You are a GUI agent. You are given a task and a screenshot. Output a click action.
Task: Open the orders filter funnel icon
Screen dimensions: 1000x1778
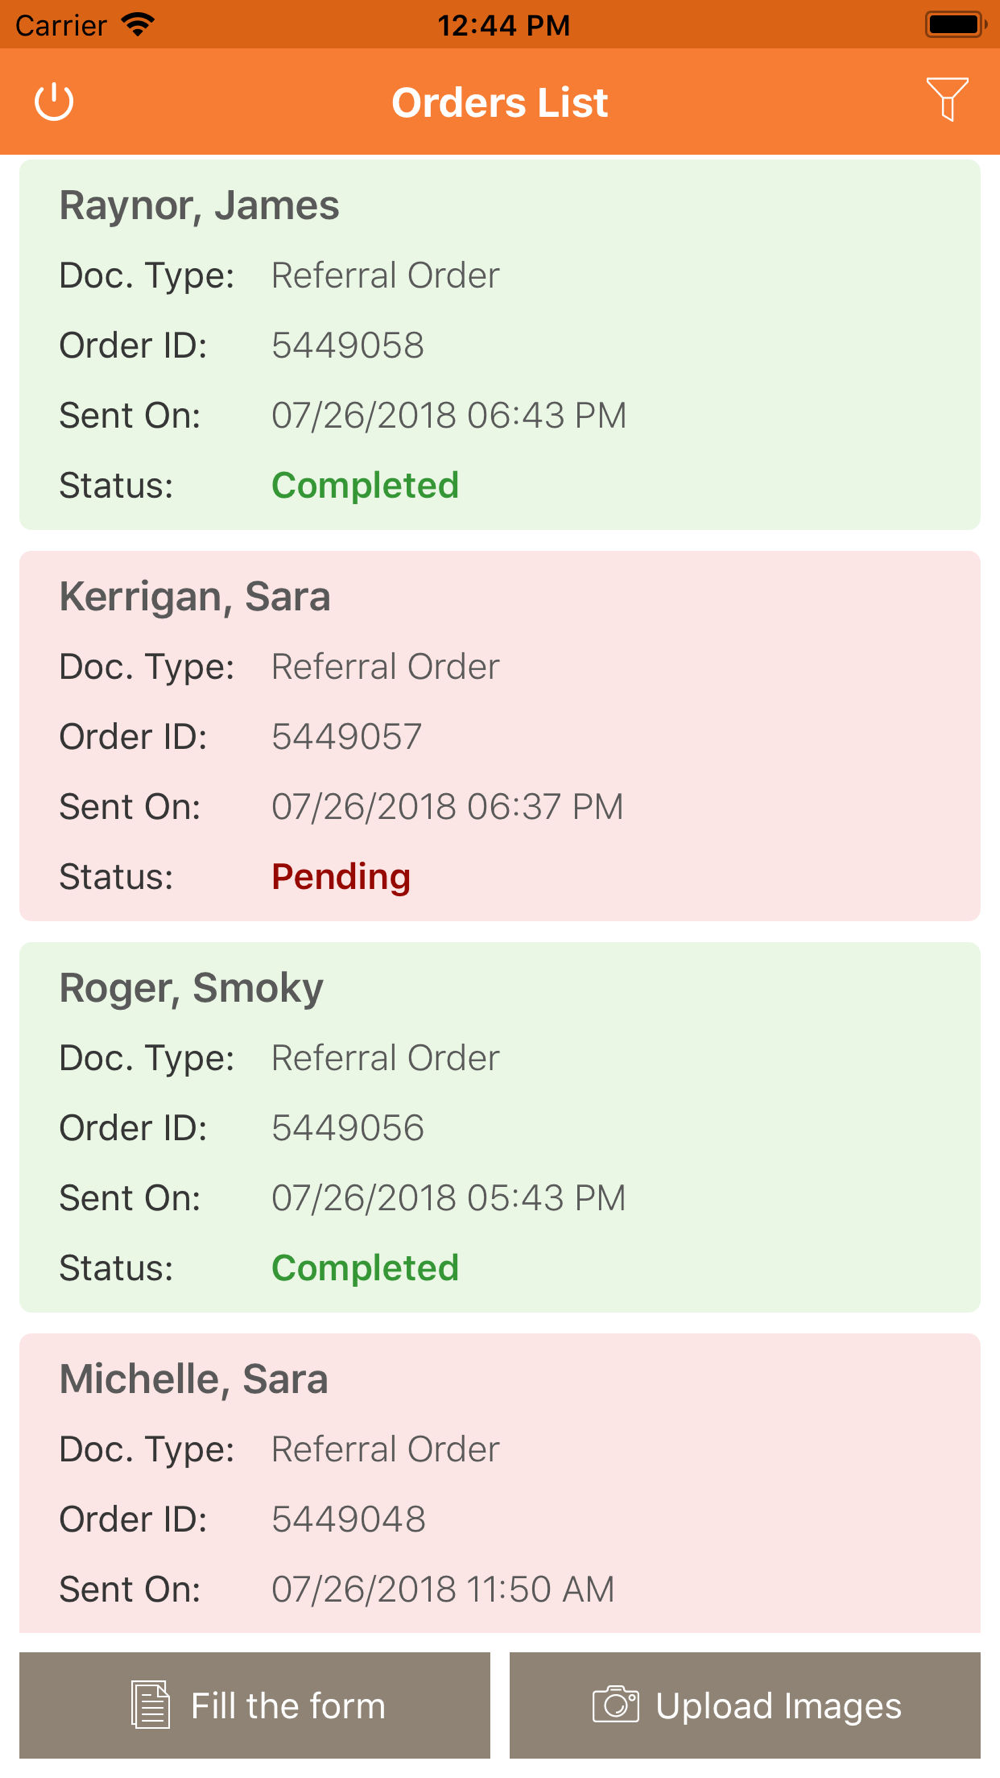tap(946, 99)
